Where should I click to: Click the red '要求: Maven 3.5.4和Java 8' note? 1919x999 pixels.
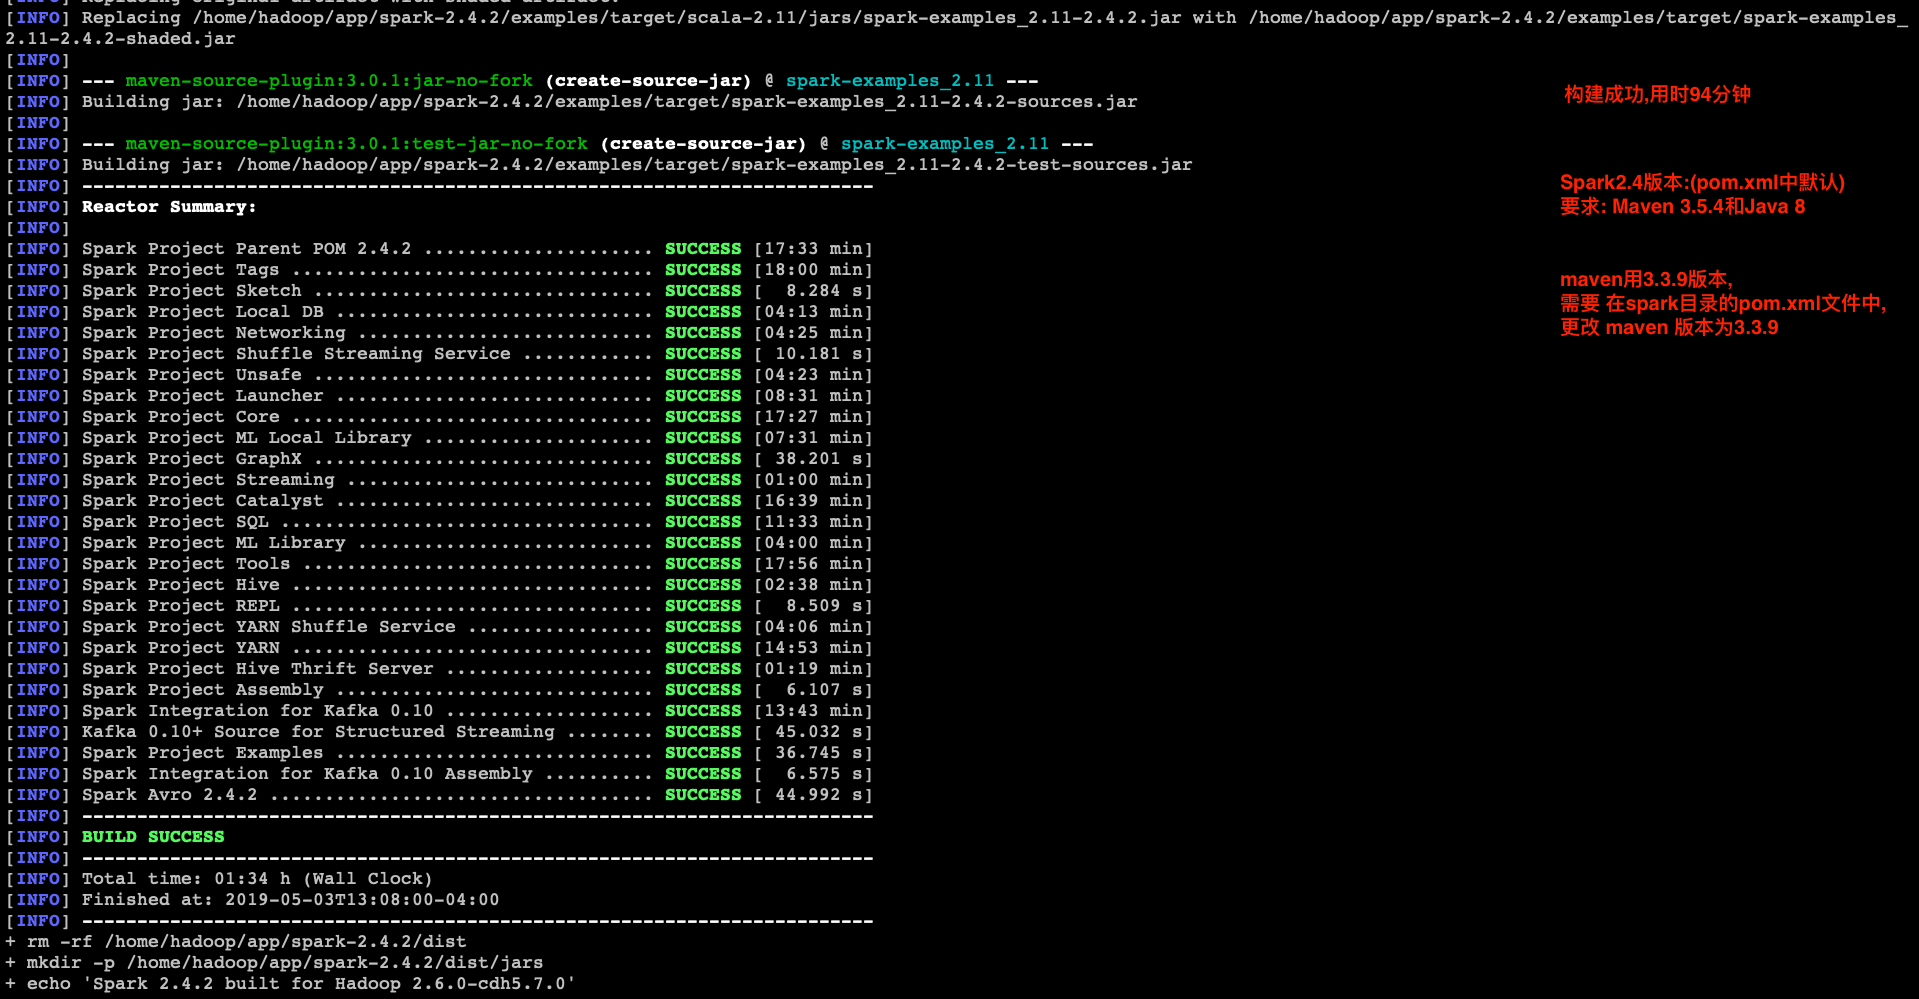(1682, 207)
